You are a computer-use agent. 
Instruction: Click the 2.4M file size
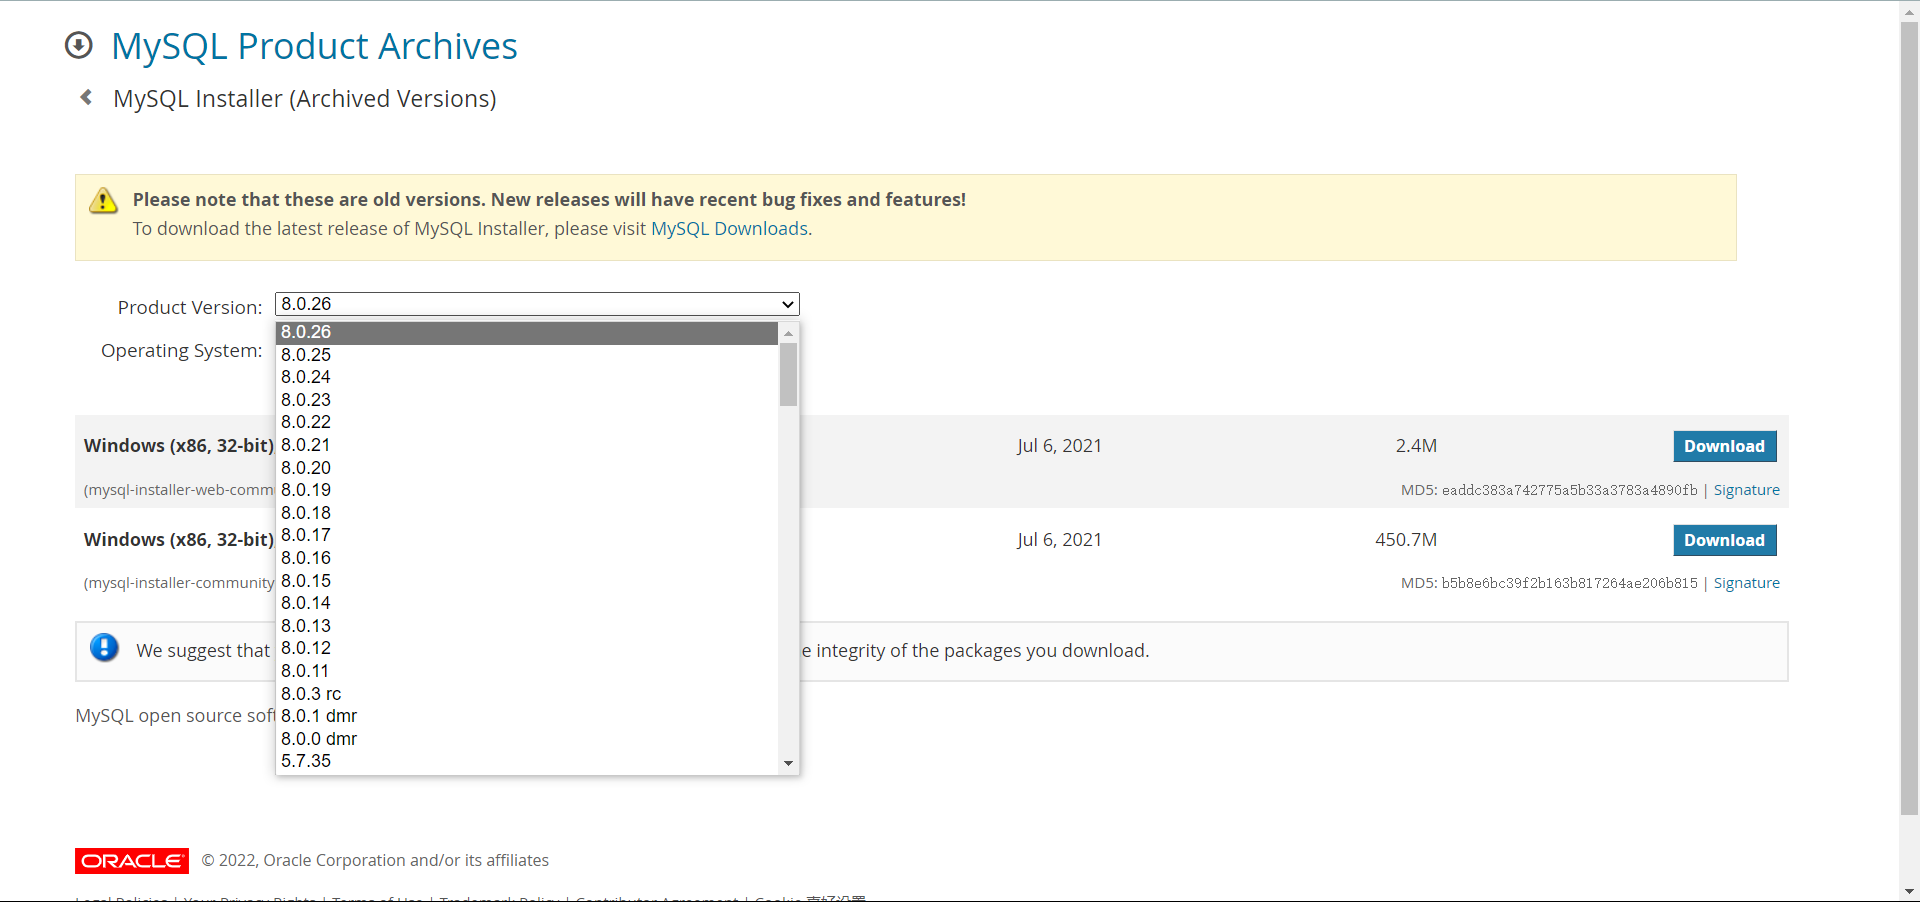pyautogui.click(x=1416, y=446)
